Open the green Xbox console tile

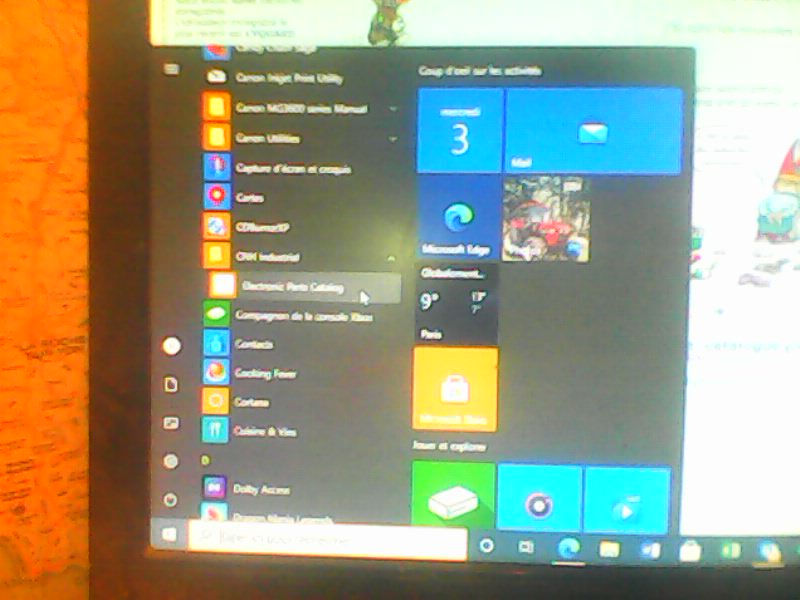pyautogui.click(x=453, y=494)
